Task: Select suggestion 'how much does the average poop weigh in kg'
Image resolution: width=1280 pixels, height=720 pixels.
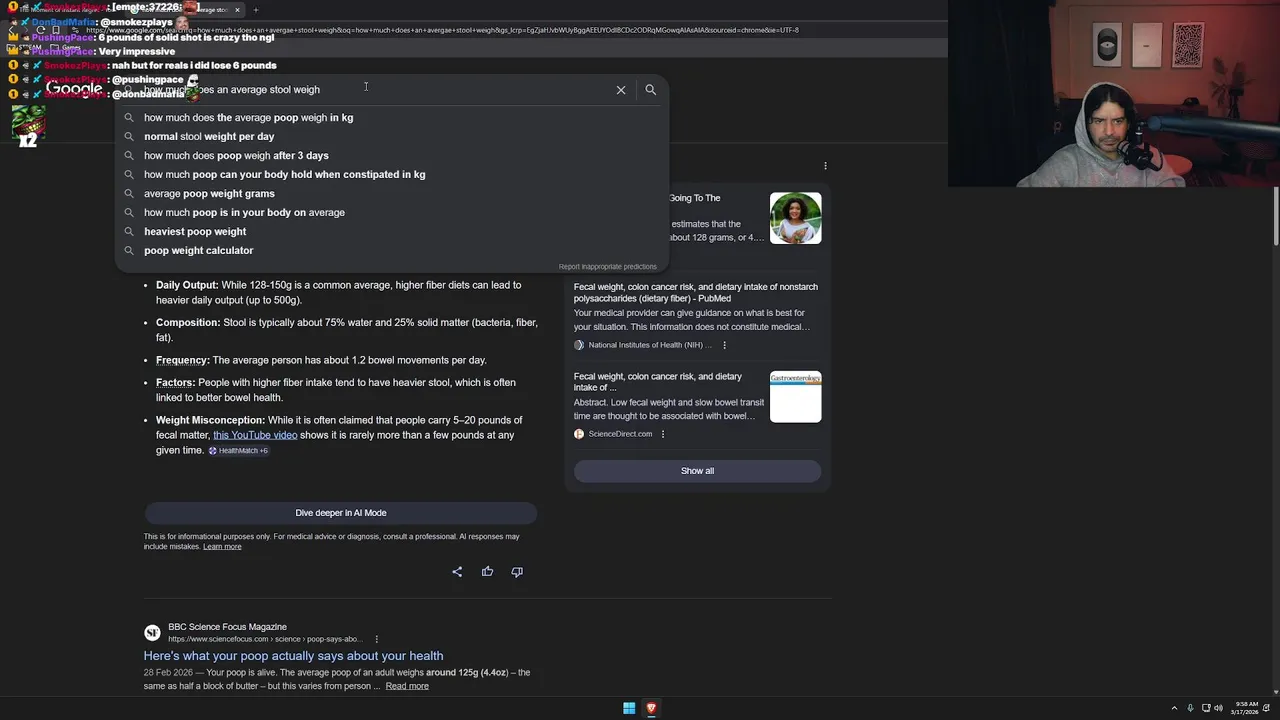Action: coord(391,118)
